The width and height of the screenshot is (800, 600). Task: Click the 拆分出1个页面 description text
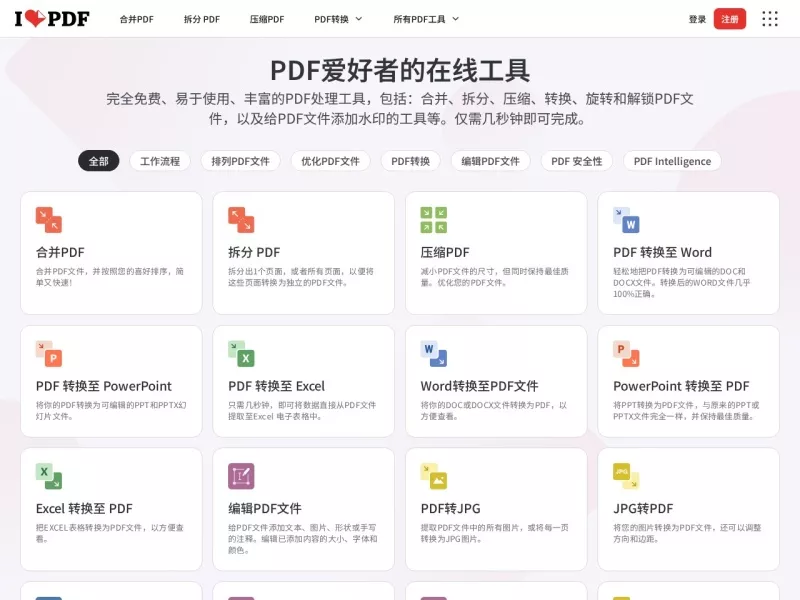coord(301,277)
